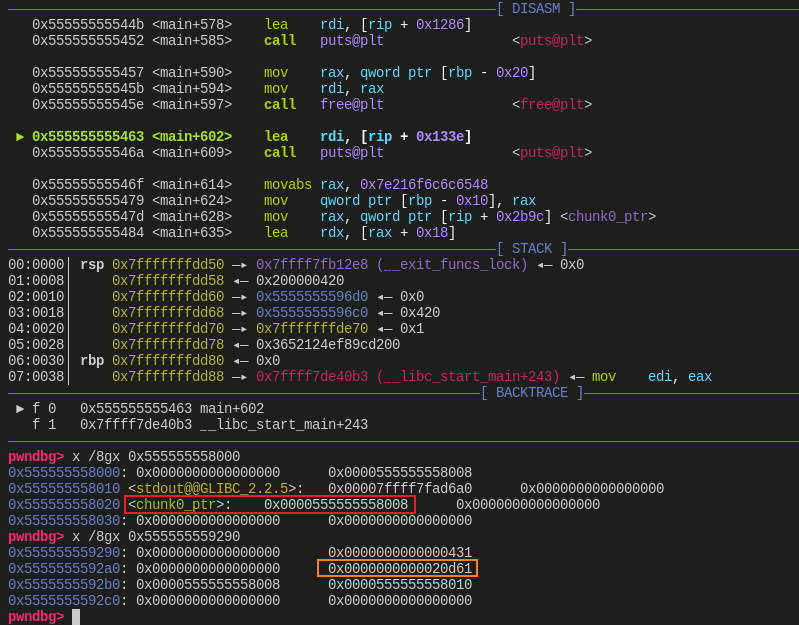Click the free@plt call operand
Screen dimensions: 799x625
351,105
